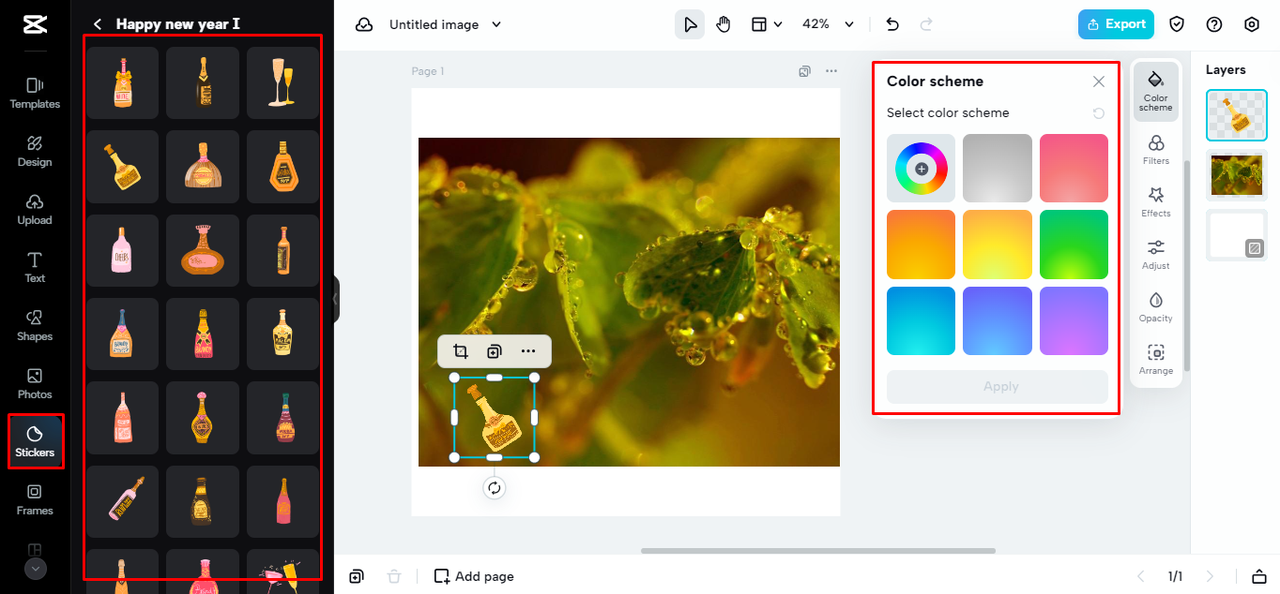Crop the selected sticker

tap(460, 351)
